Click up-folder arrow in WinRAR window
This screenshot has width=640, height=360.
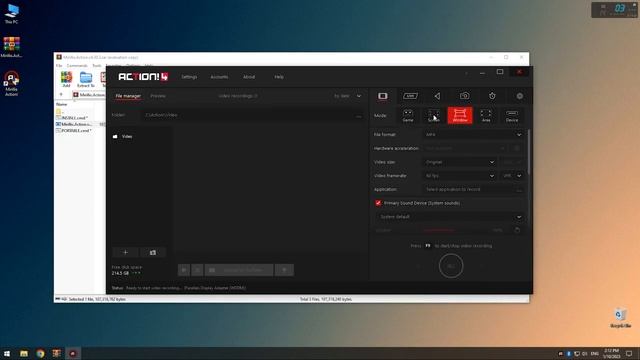[61, 94]
